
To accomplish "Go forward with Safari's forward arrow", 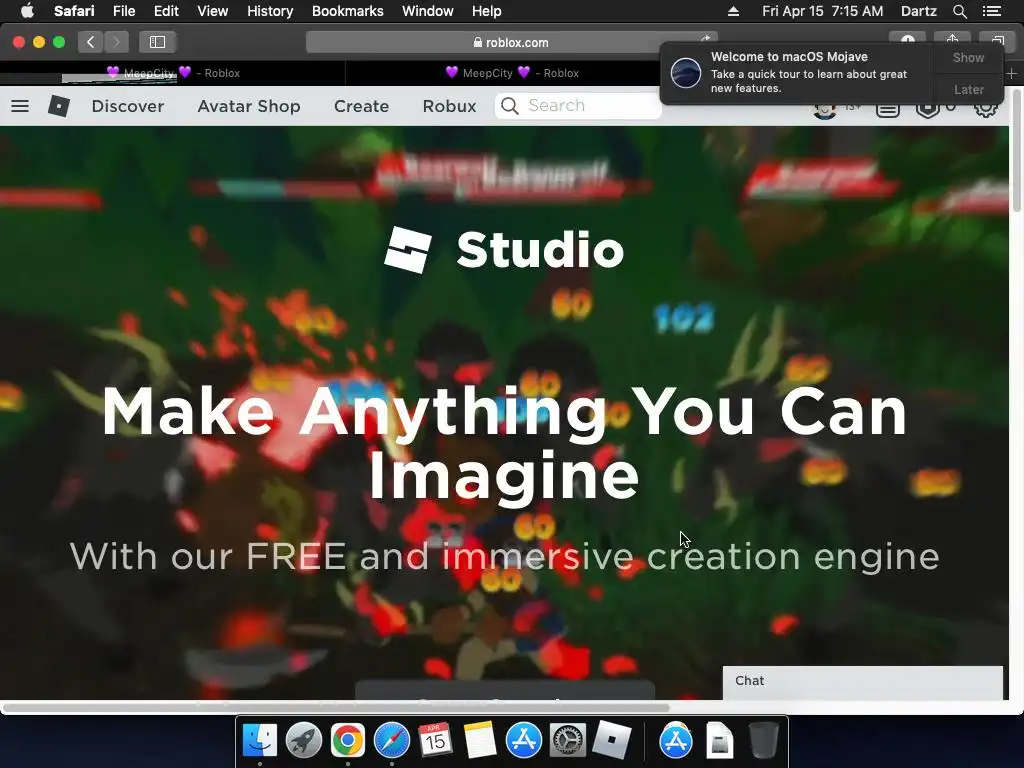I will pyautogui.click(x=116, y=42).
